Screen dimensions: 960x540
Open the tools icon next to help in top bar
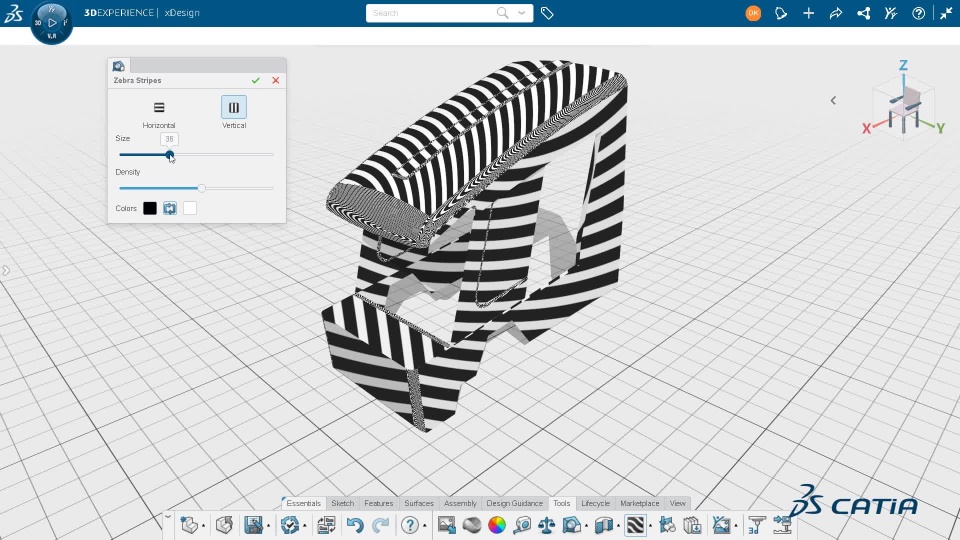(x=891, y=13)
